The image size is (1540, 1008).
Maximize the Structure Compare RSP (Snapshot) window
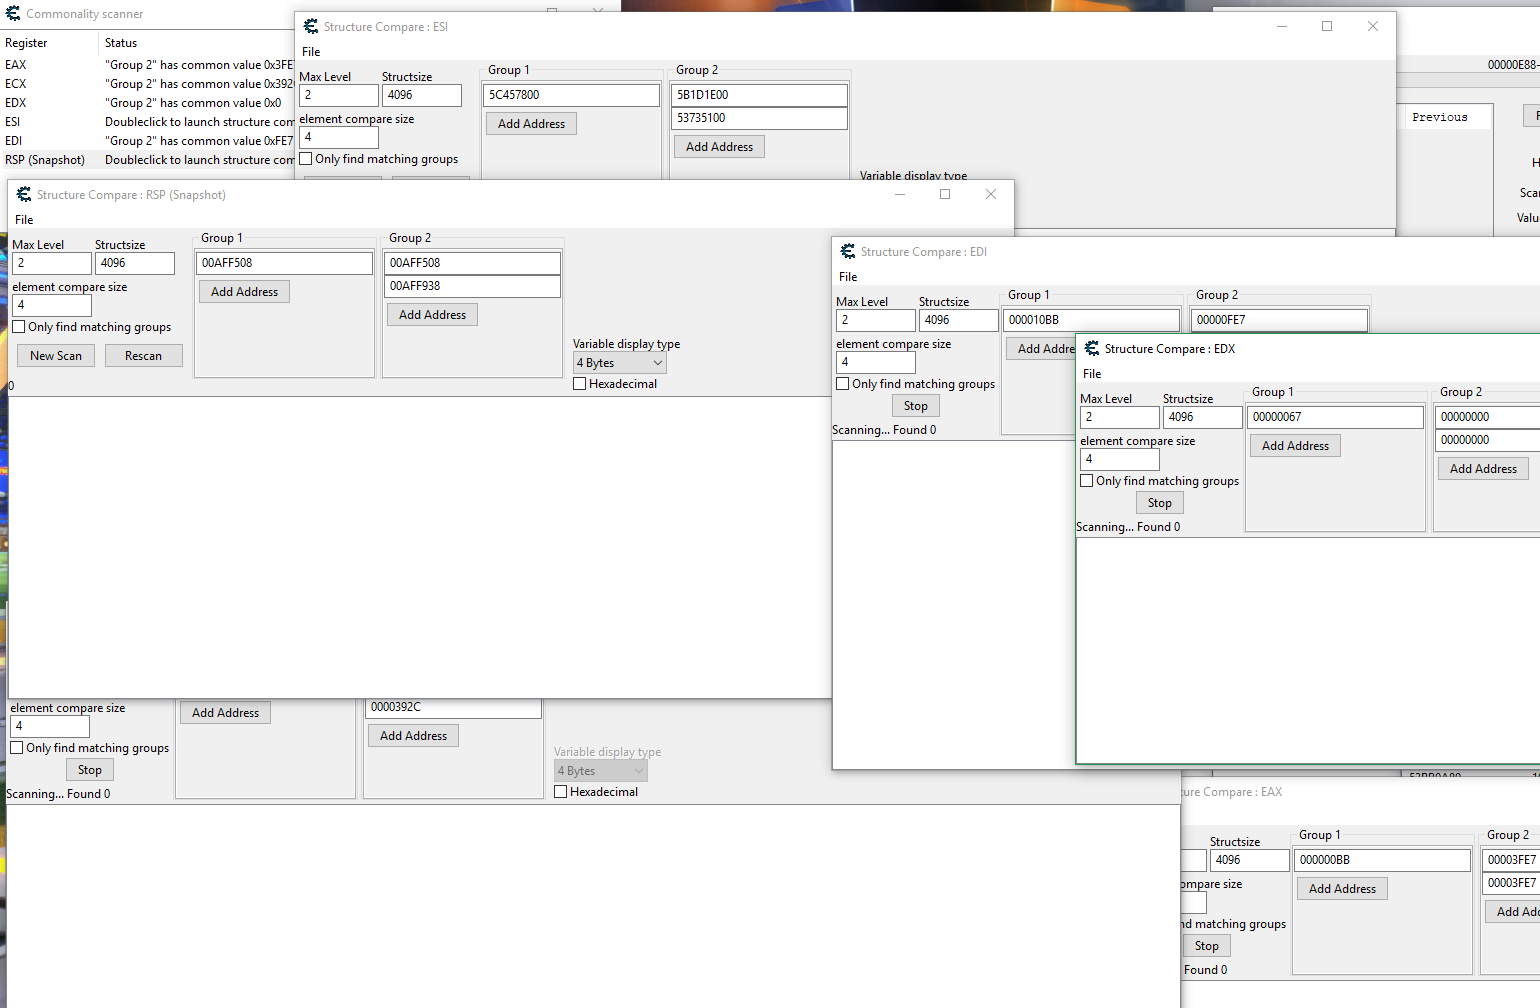click(x=944, y=194)
